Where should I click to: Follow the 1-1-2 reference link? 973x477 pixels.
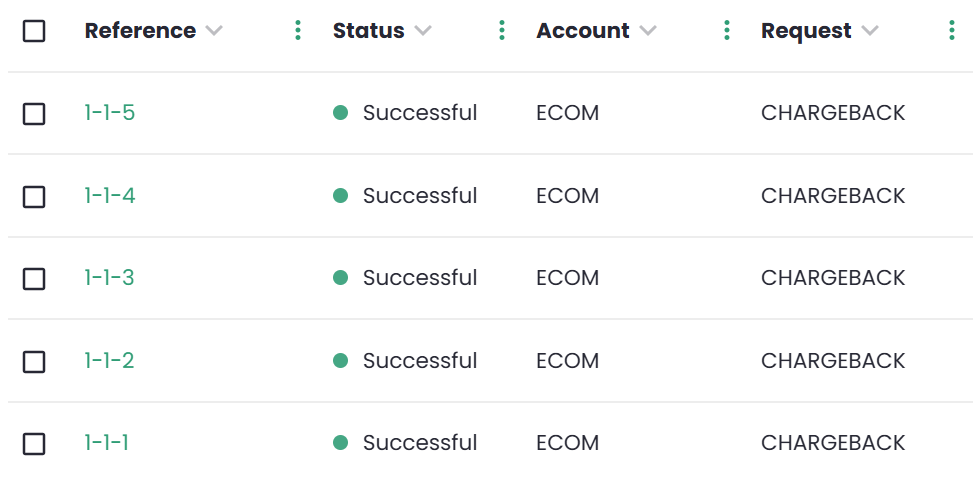(x=109, y=361)
